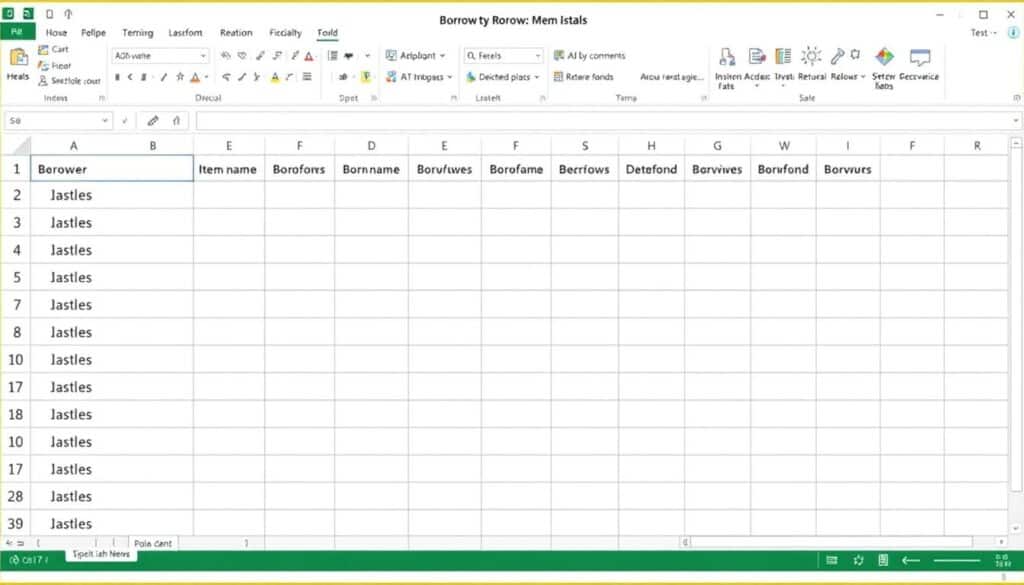Expand the formula bar with its arrow
Screen dimensions: 1024x585
click(x=1016, y=121)
